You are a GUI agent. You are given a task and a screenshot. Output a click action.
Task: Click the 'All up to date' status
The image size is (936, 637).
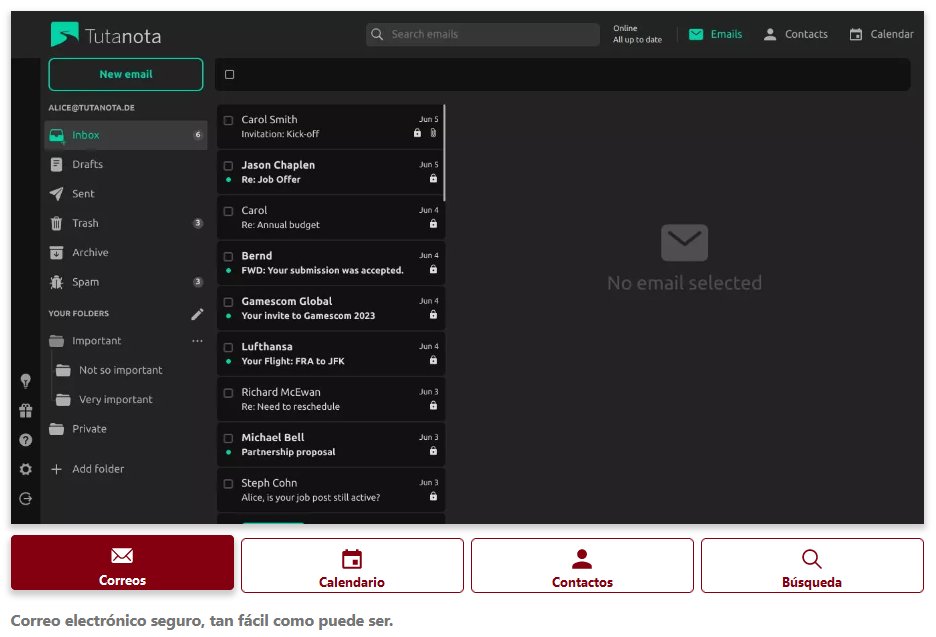(637, 40)
